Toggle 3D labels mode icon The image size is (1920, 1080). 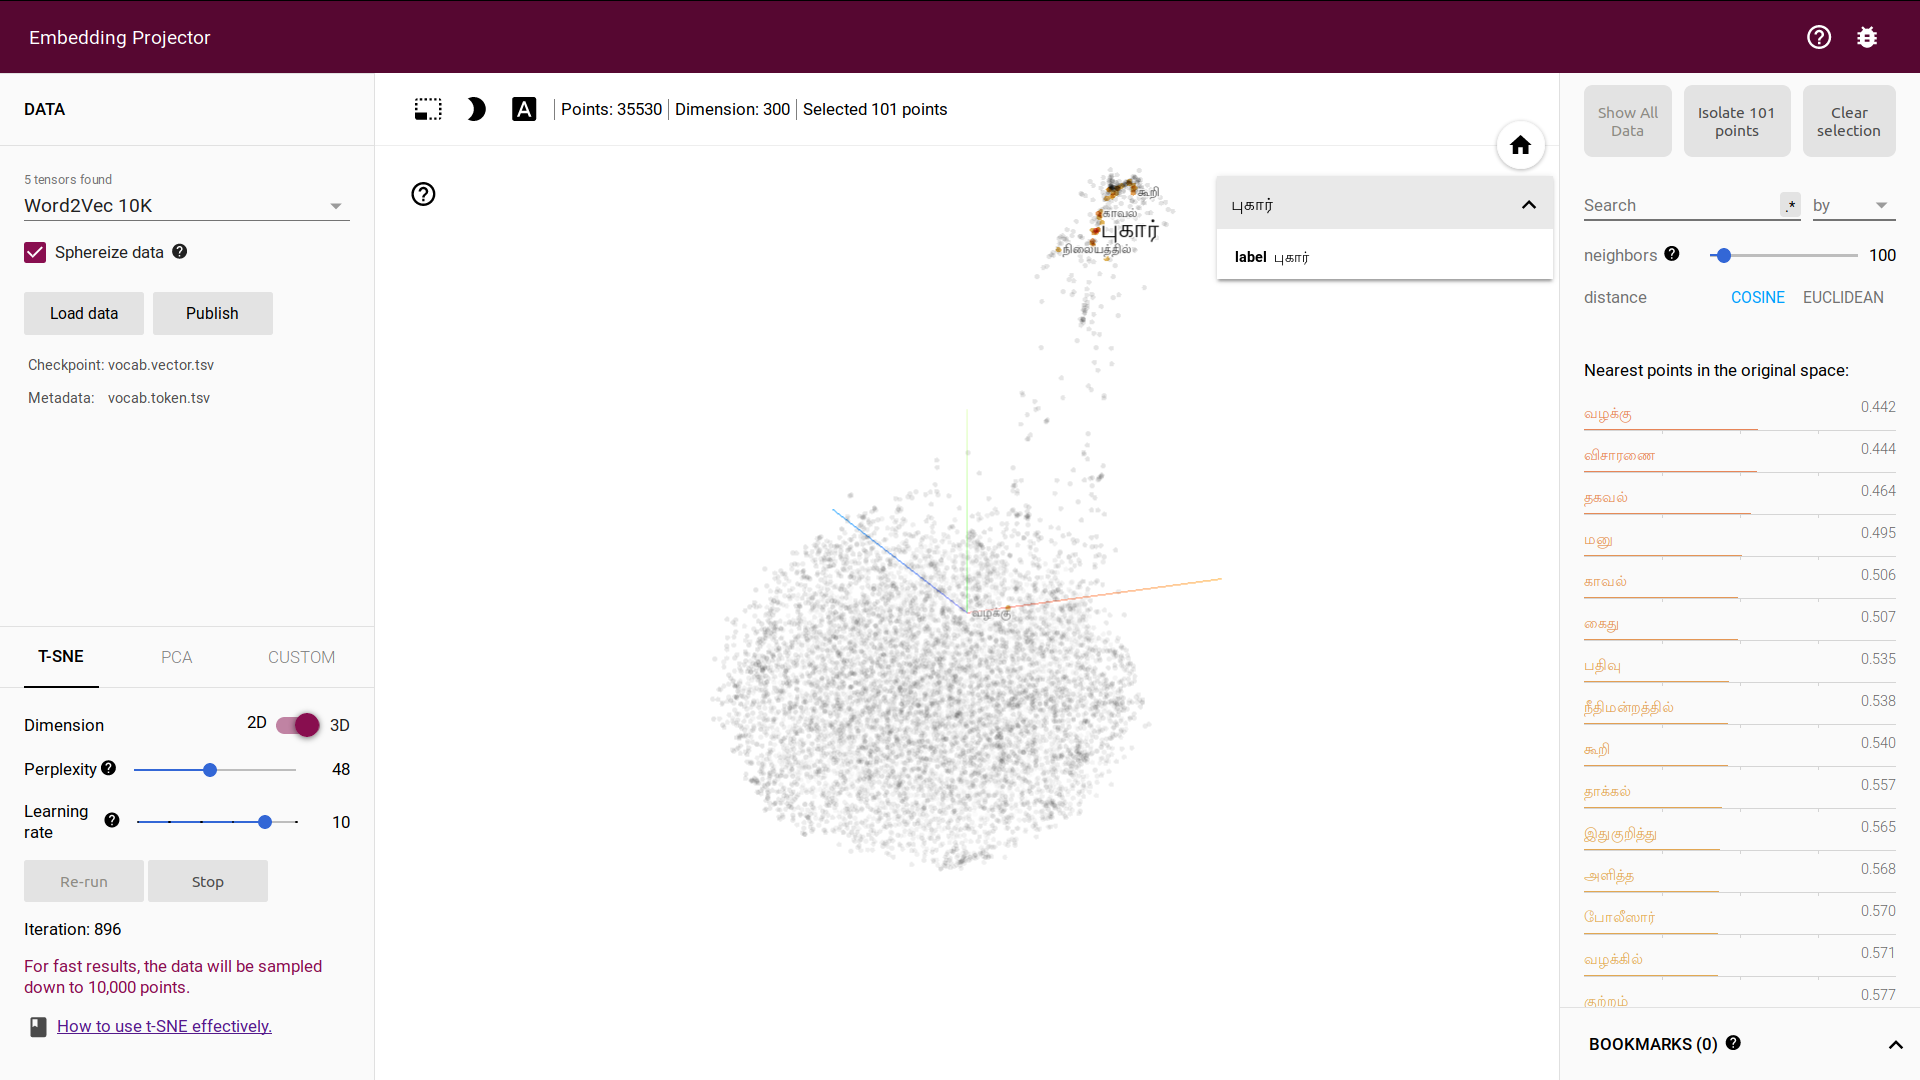pyautogui.click(x=524, y=109)
